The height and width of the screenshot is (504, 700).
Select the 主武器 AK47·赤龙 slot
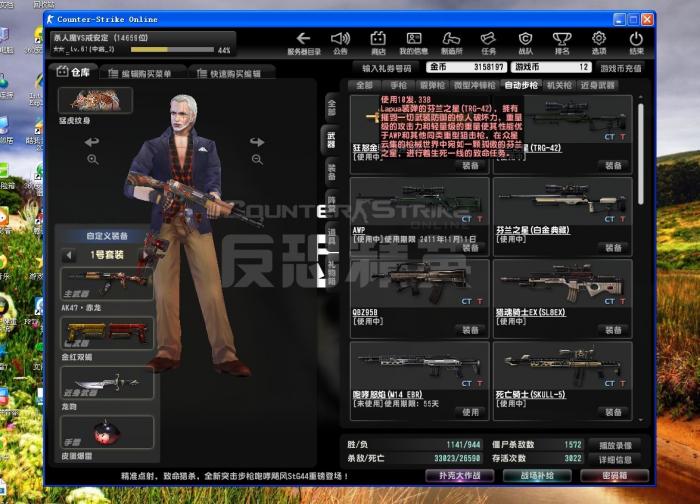click(107, 284)
